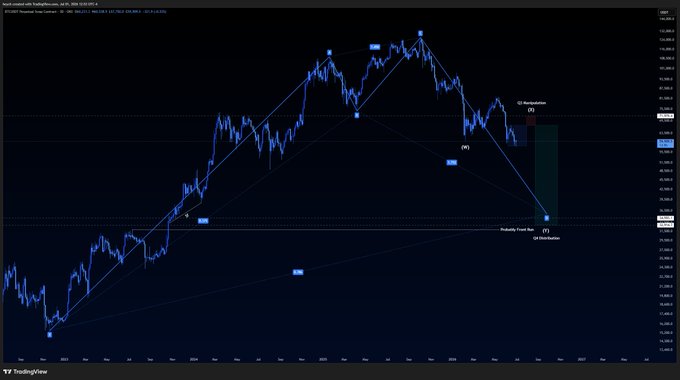The height and width of the screenshot is (380, 680).
Task: Select the Q4 Distribution text label
Action: coord(546,238)
